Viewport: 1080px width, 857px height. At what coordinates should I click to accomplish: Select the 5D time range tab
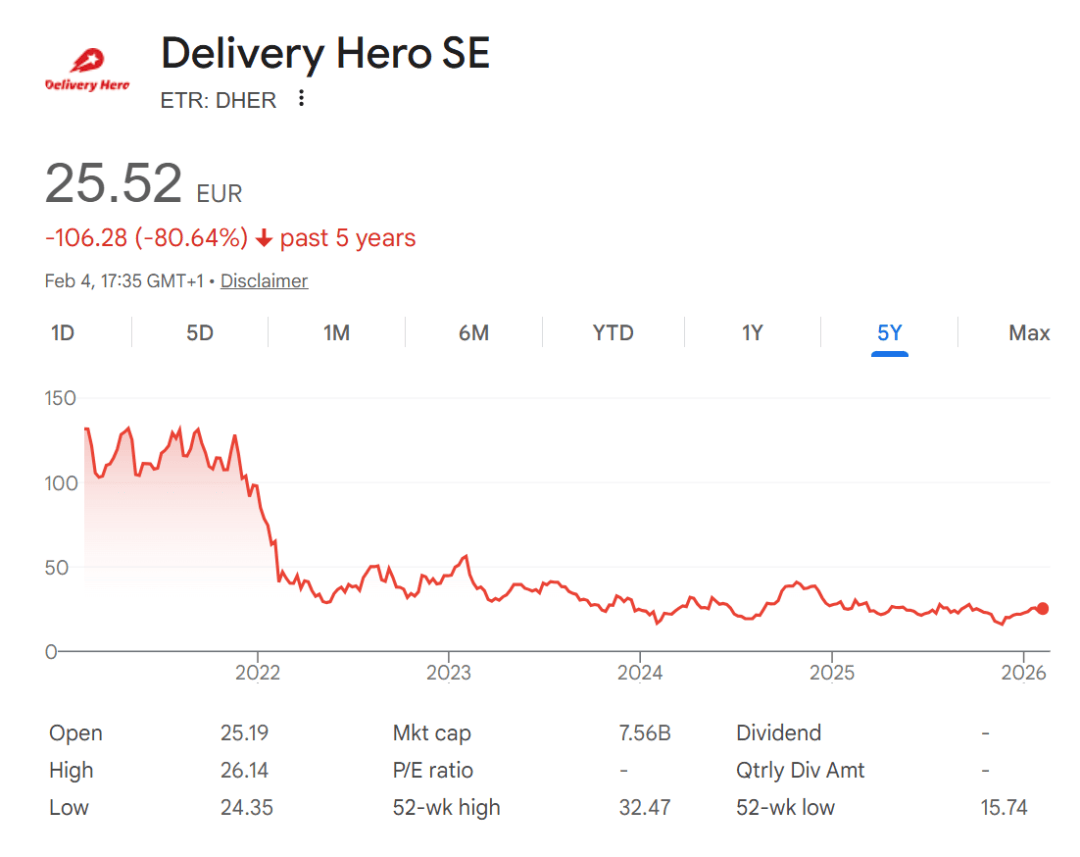200,333
